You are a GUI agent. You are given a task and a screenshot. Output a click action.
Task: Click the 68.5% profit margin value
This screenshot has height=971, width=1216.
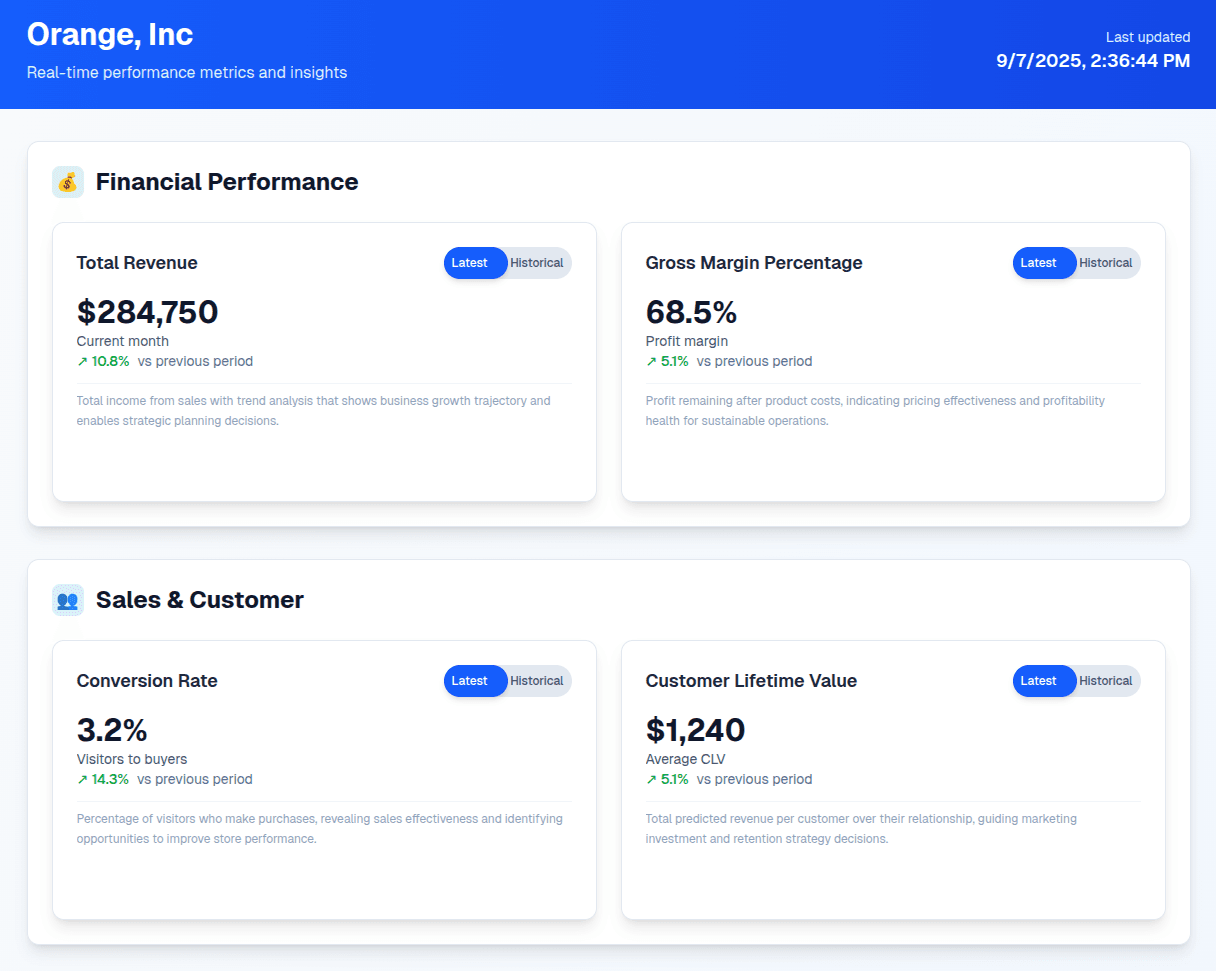click(x=691, y=312)
